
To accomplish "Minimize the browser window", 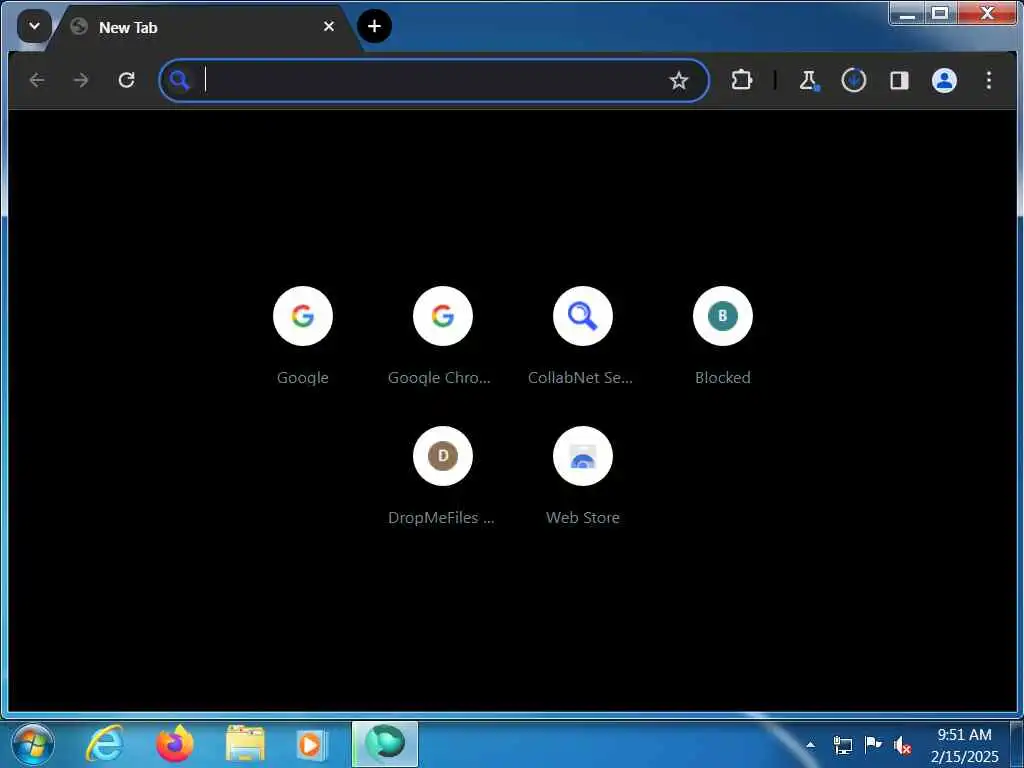I will pyautogui.click(x=906, y=13).
